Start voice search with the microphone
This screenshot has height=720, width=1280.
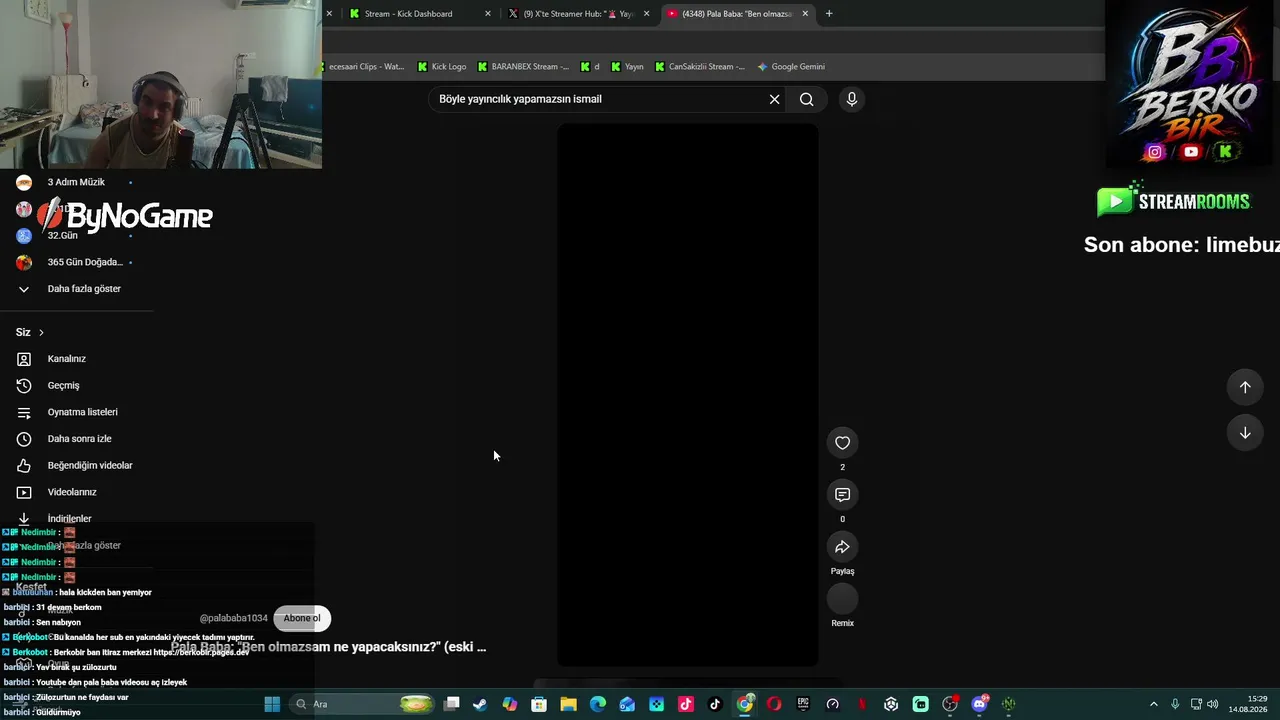tap(851, 99)
